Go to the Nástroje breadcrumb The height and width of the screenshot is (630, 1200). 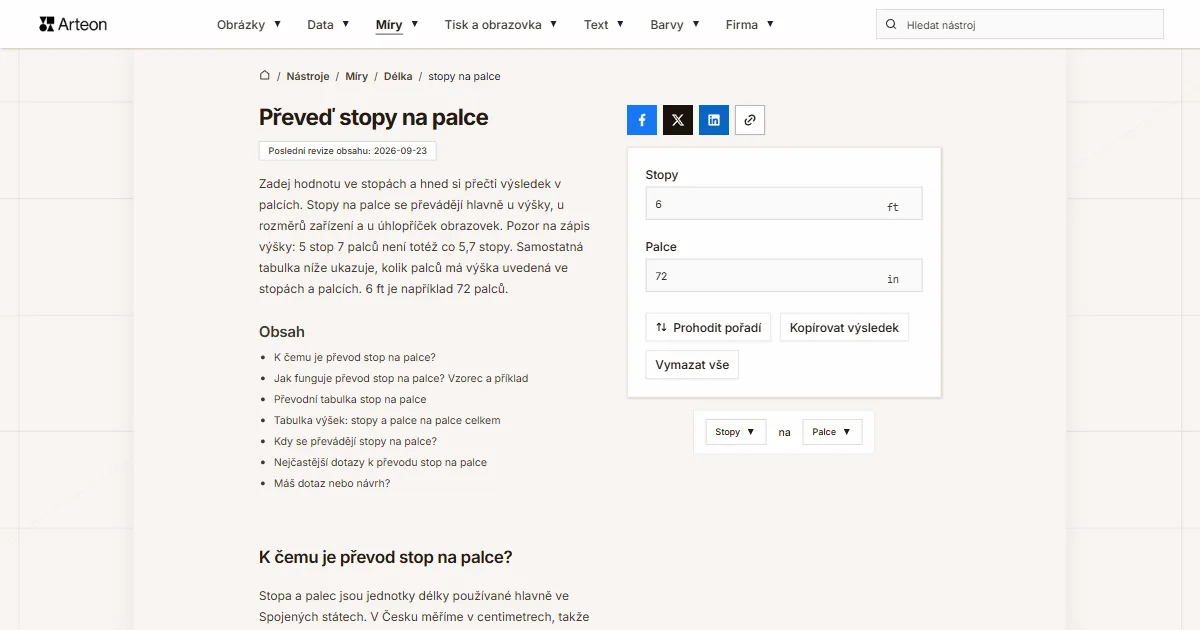point(308,76)
